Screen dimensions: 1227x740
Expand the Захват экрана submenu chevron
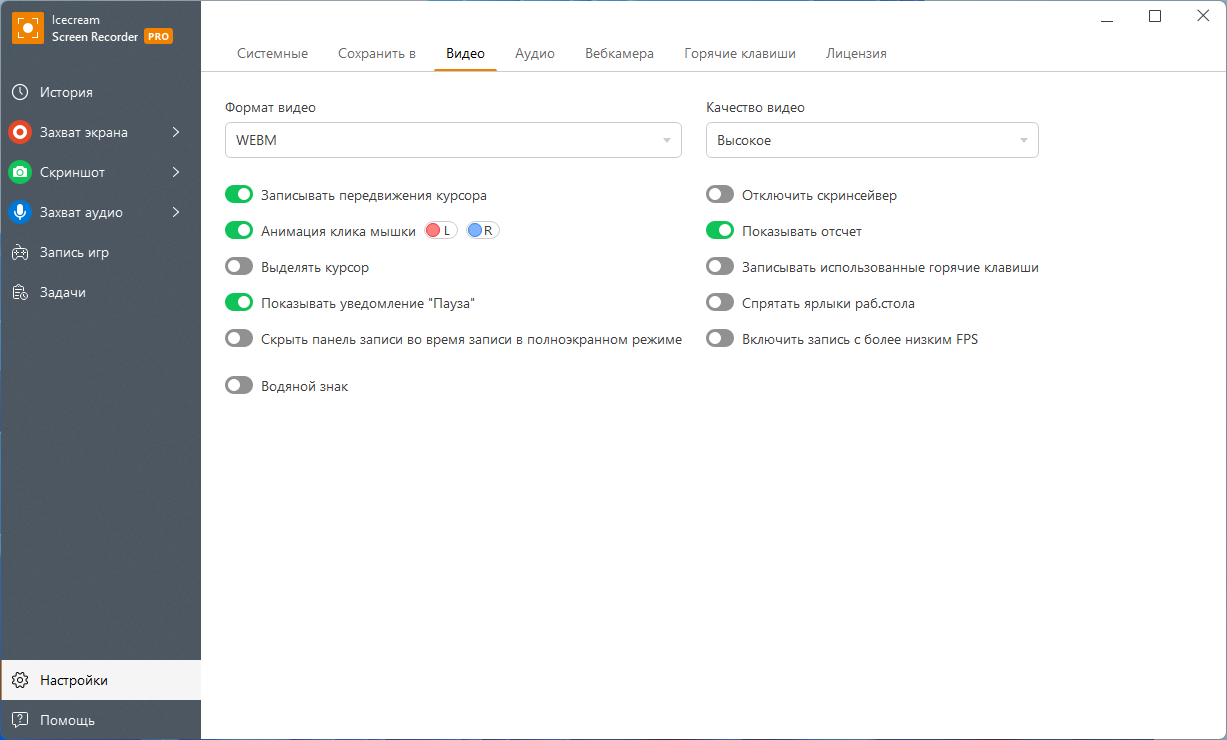[x=176, y=132]
